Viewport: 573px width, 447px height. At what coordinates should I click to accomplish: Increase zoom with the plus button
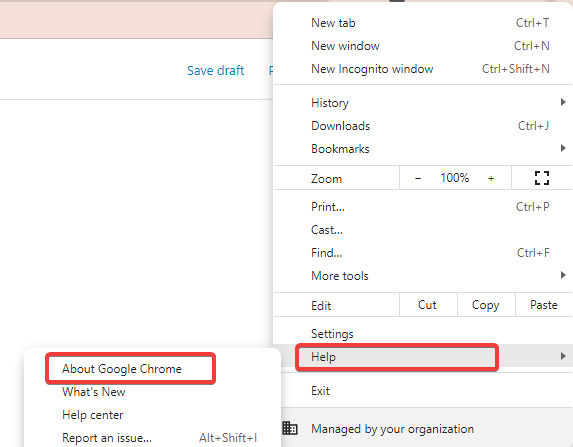(x=491, y=178)
